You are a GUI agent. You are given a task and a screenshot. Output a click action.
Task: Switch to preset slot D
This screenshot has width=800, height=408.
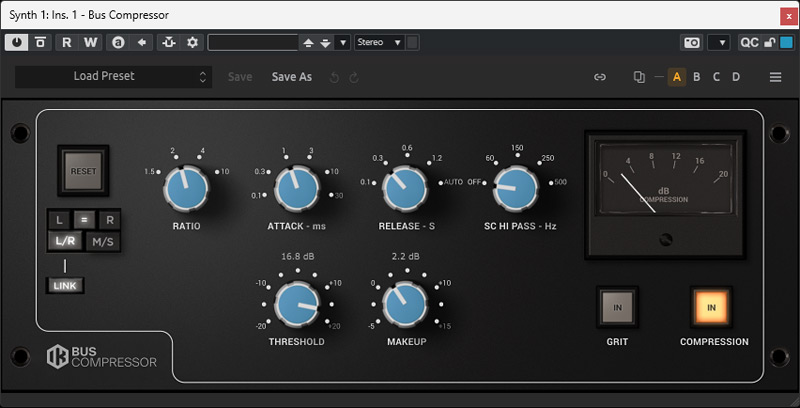[736, 77]
